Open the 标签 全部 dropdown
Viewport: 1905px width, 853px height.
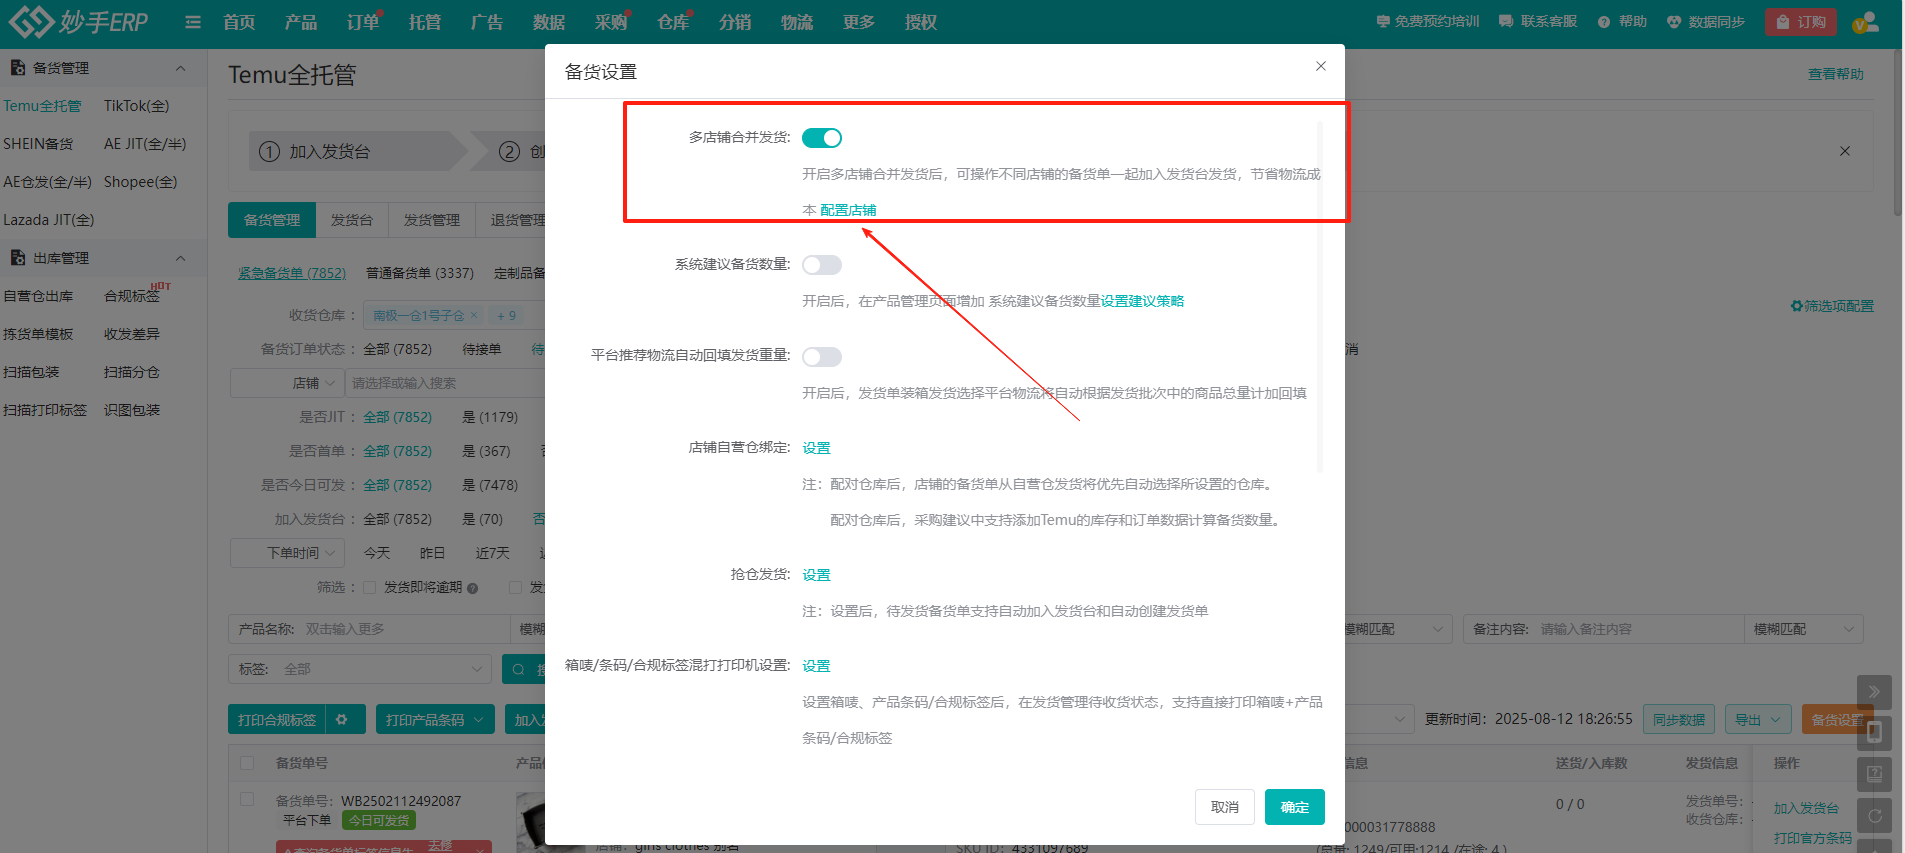pos(360,669)
